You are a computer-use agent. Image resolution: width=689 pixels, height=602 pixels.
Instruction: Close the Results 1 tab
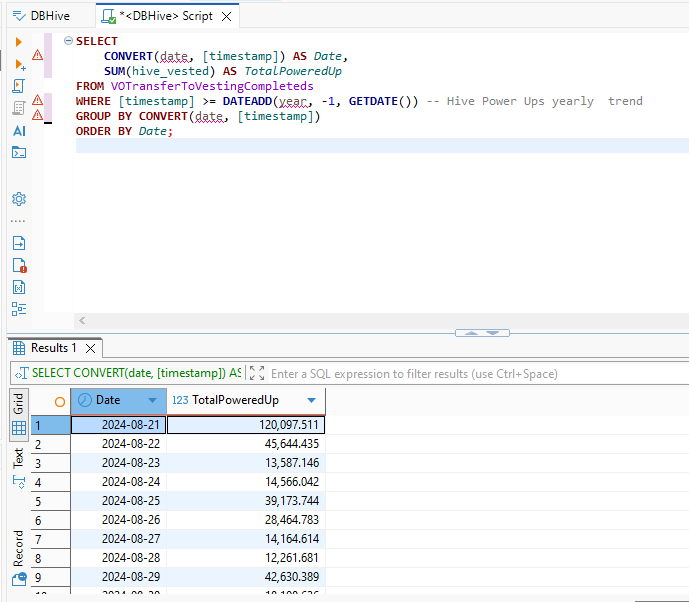[91, 348]
